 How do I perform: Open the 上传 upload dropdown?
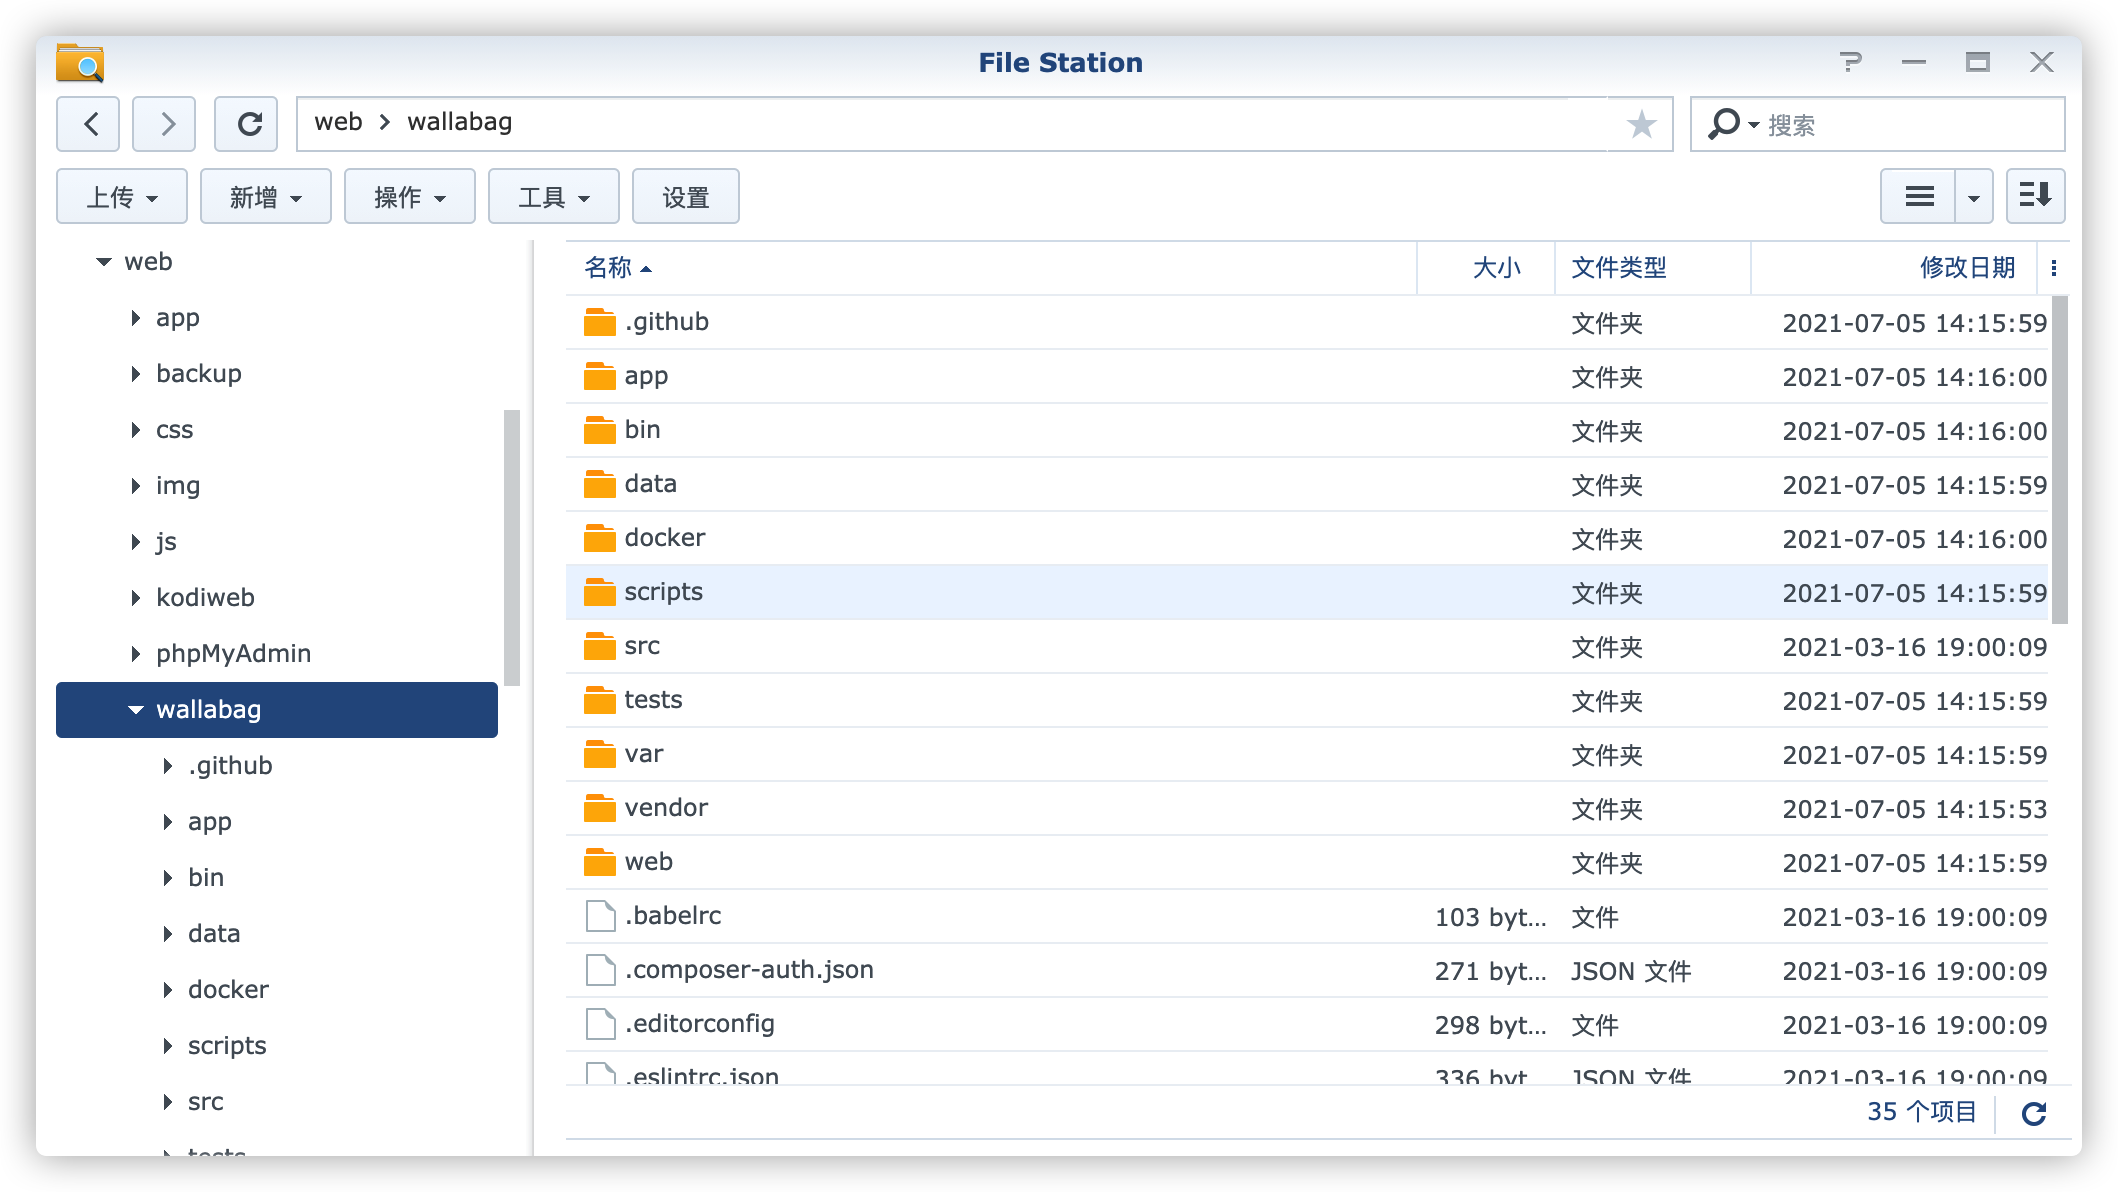click(x=121, y=196)
